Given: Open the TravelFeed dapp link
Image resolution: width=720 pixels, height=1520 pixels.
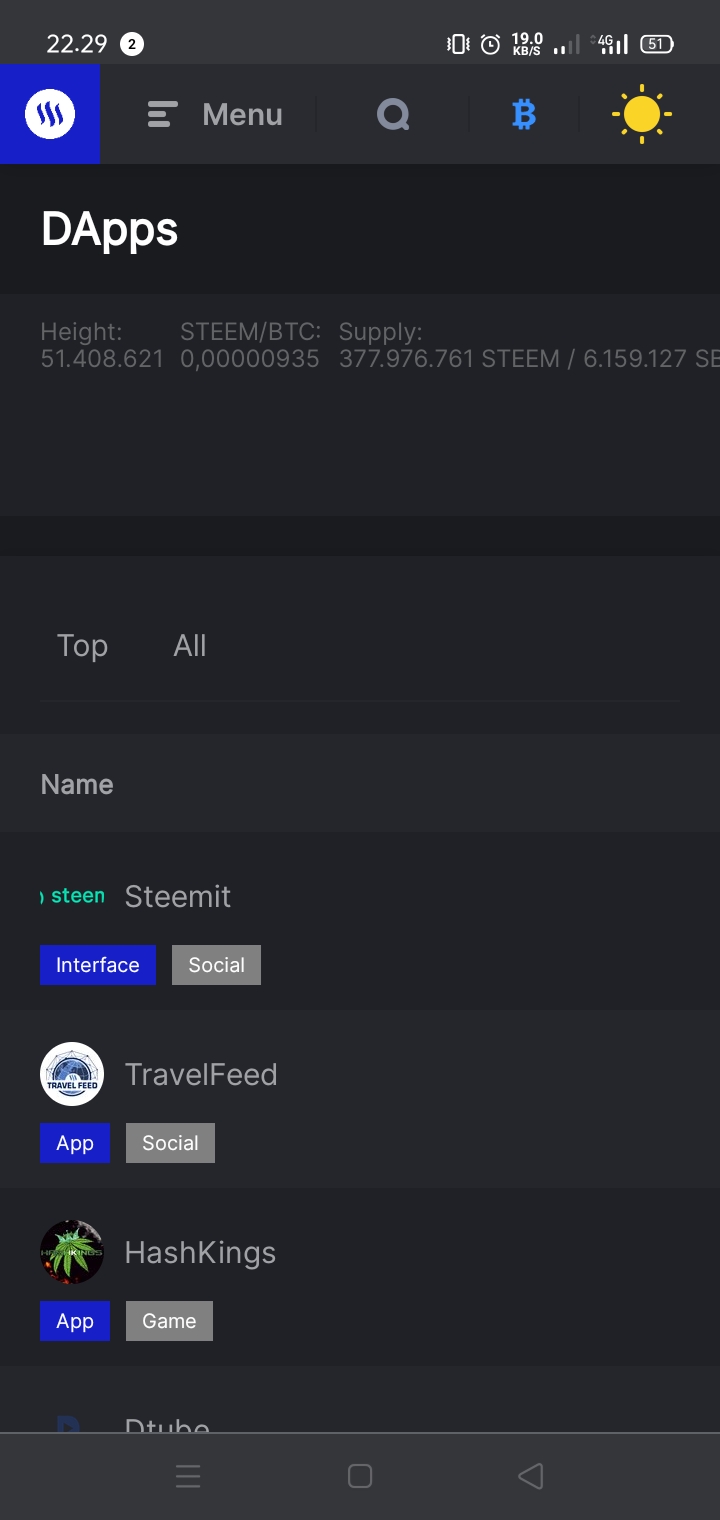Looking at the screenshot, I should 200,1074.
